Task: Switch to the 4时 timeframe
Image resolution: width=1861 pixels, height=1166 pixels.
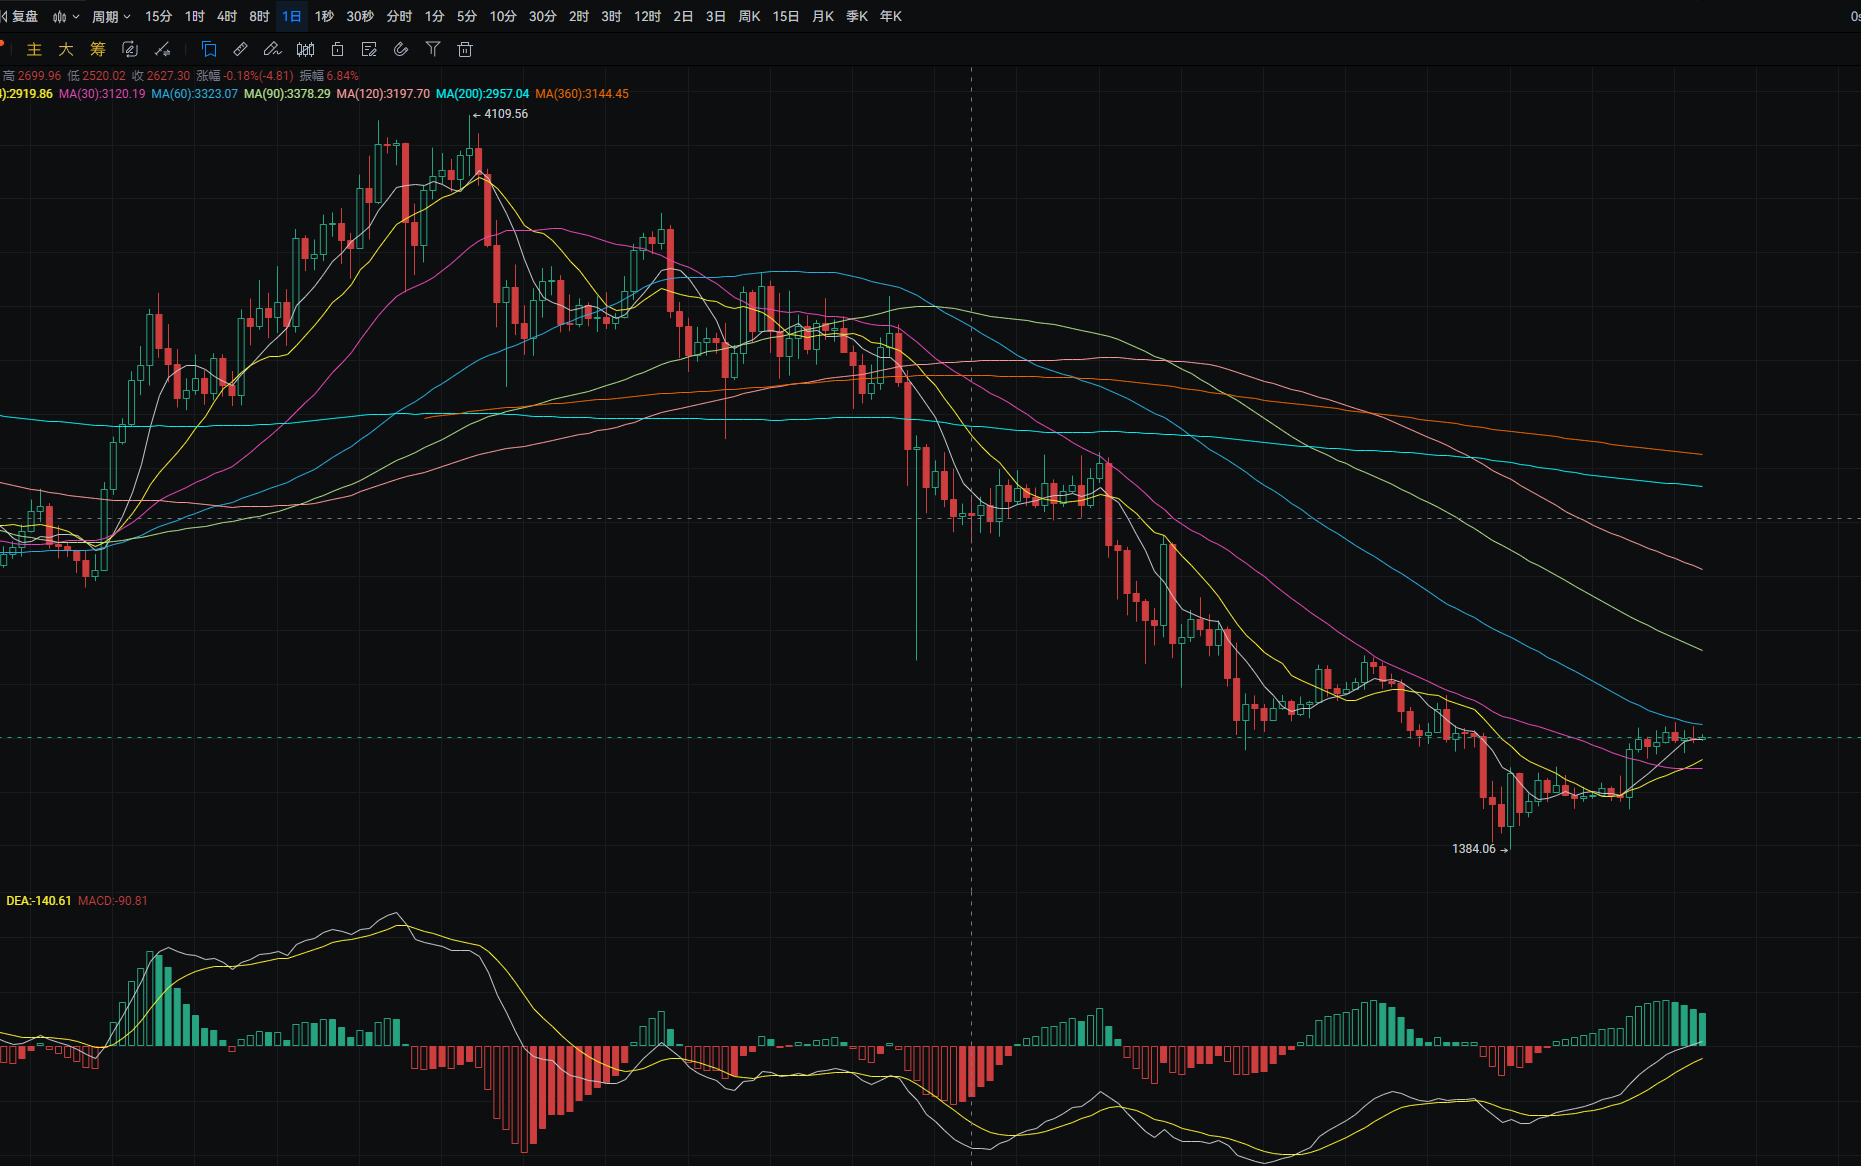Action: point(227,16)
